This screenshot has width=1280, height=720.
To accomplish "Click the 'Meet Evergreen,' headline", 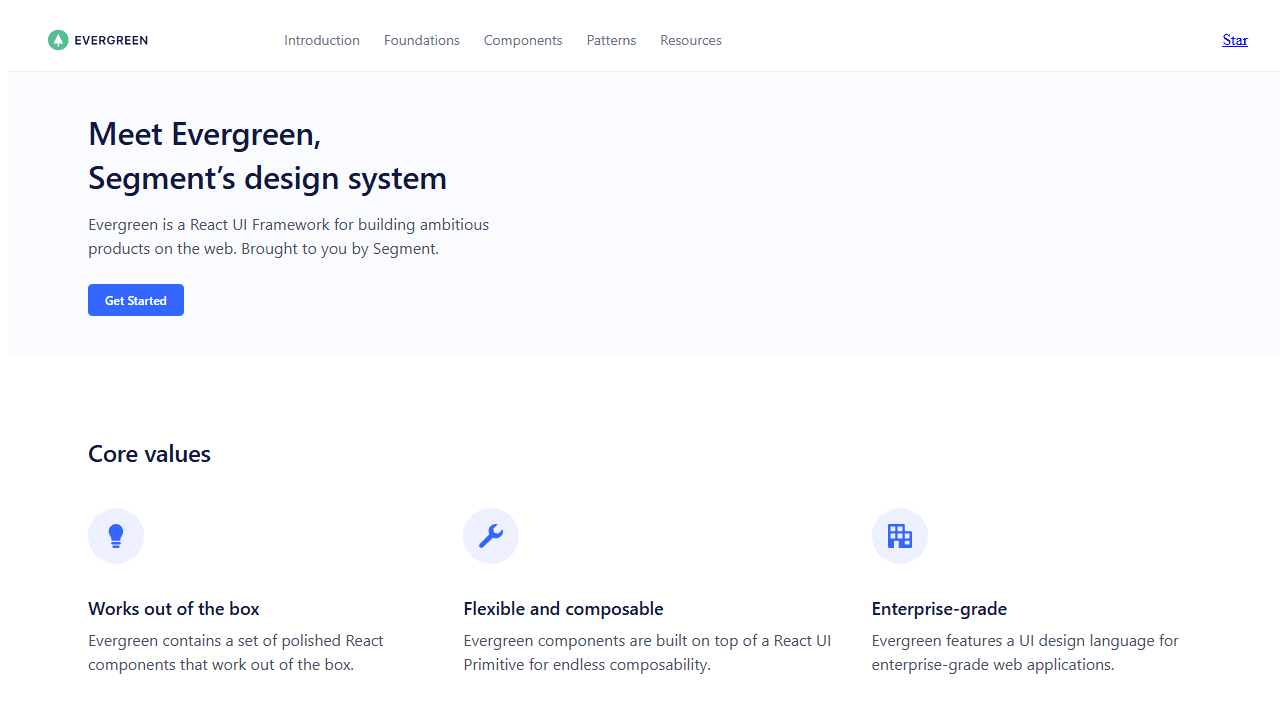I will pos(204,134).
